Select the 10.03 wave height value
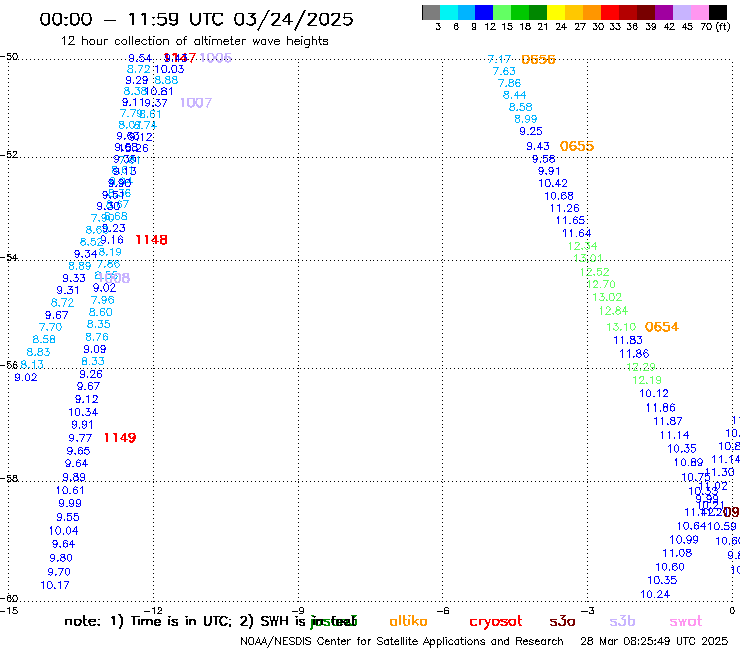The width and height of the screenshot is (740, 650). click(x=169, y=69)
